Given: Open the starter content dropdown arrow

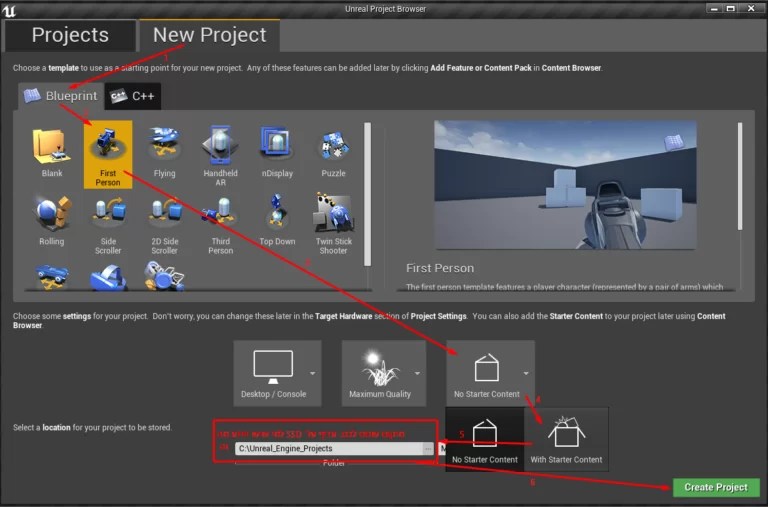Looking at the screenshot, I should click(x=526, y=373).
